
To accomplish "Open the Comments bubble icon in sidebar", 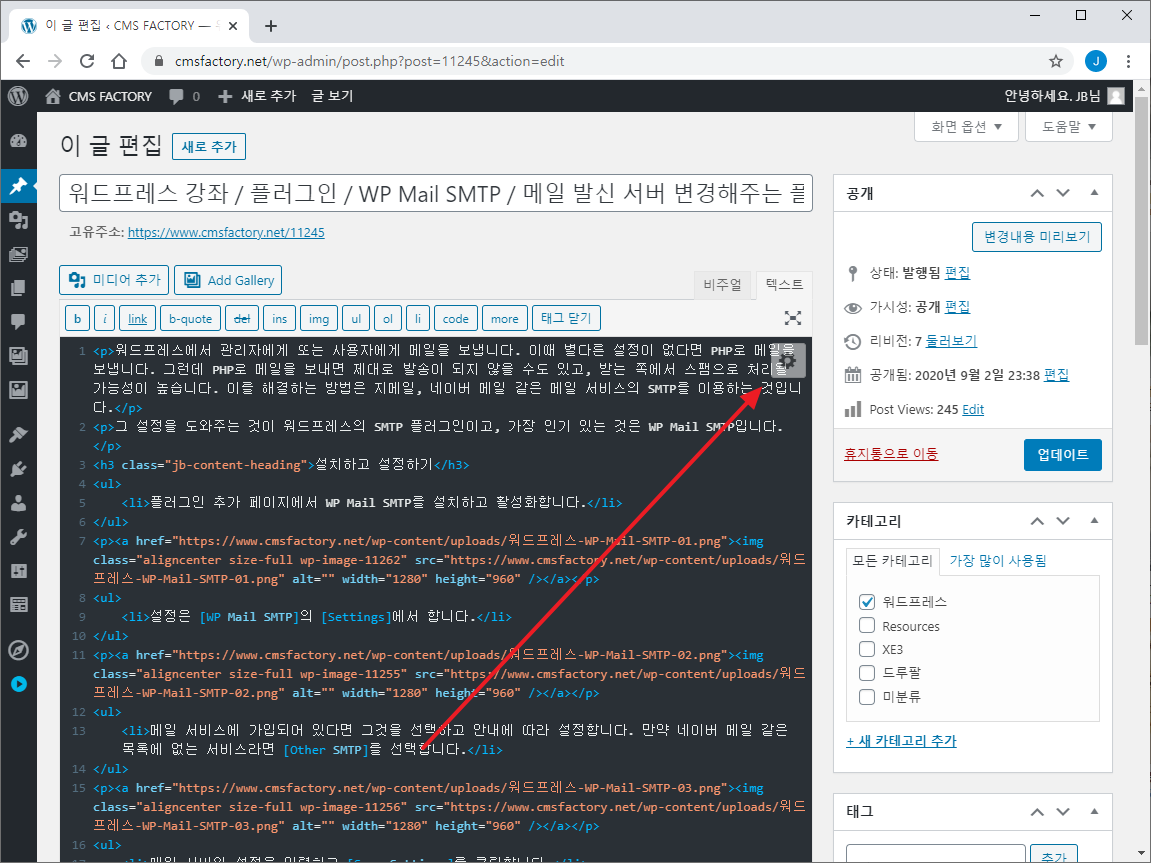I will (18, 321).
